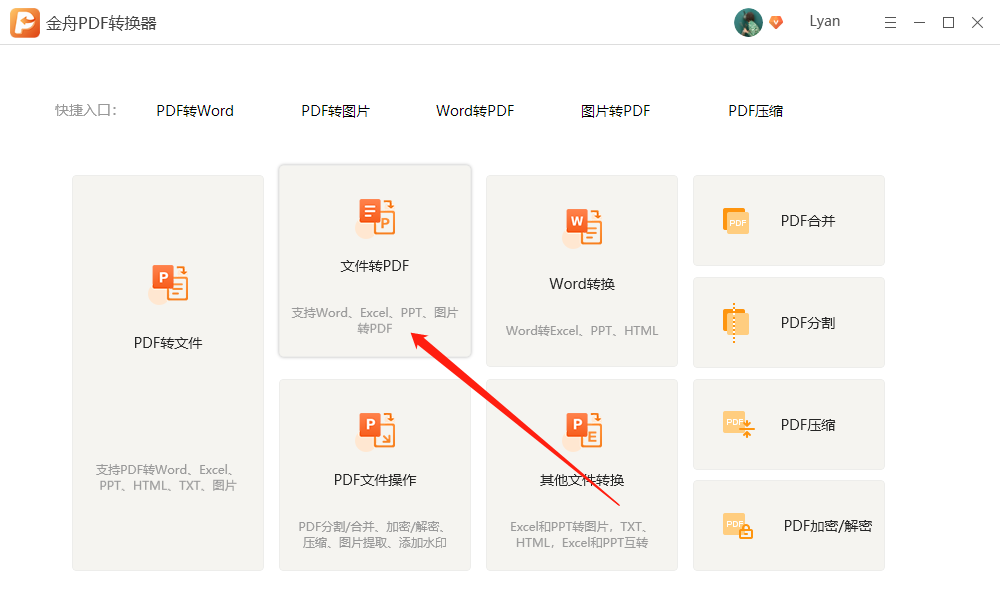Click the VIP diamond badge icon
Image resolution: width=1000 pixels, height=607 pixels.
pyautogui.click(x=776, y=22)
